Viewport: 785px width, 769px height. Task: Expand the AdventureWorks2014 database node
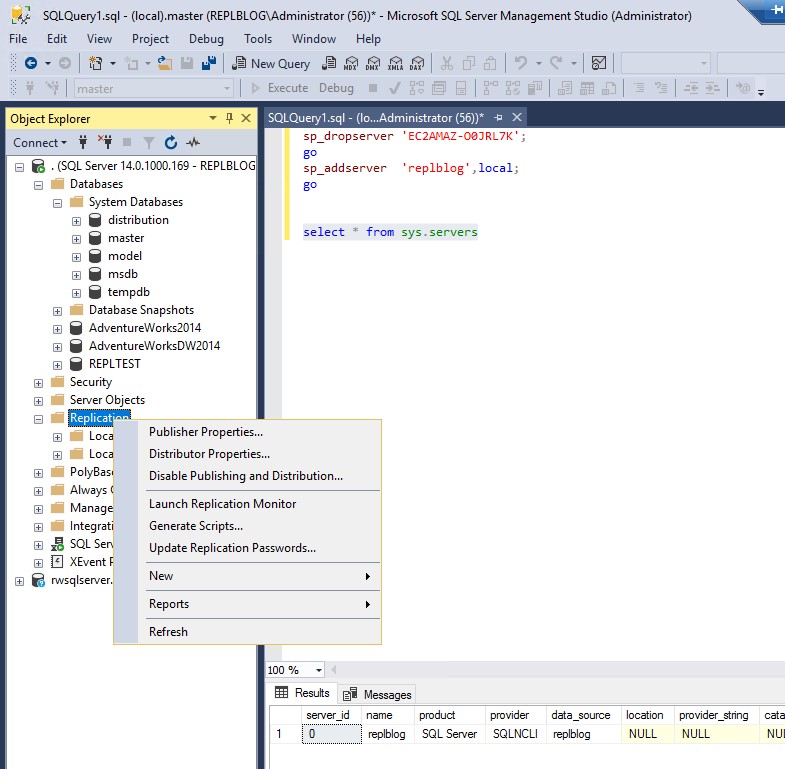pyautogui.click(x=57, y=329)
